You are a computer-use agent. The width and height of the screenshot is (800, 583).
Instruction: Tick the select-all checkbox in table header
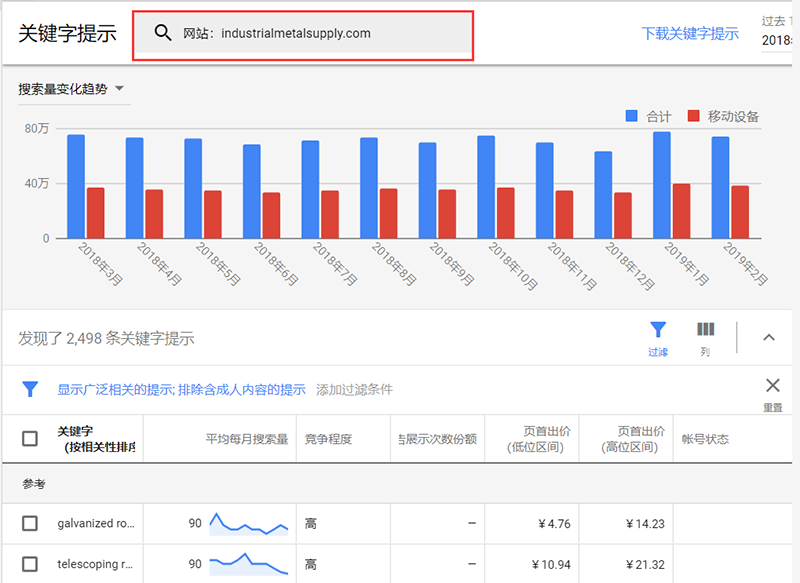(x=30, y=438)
